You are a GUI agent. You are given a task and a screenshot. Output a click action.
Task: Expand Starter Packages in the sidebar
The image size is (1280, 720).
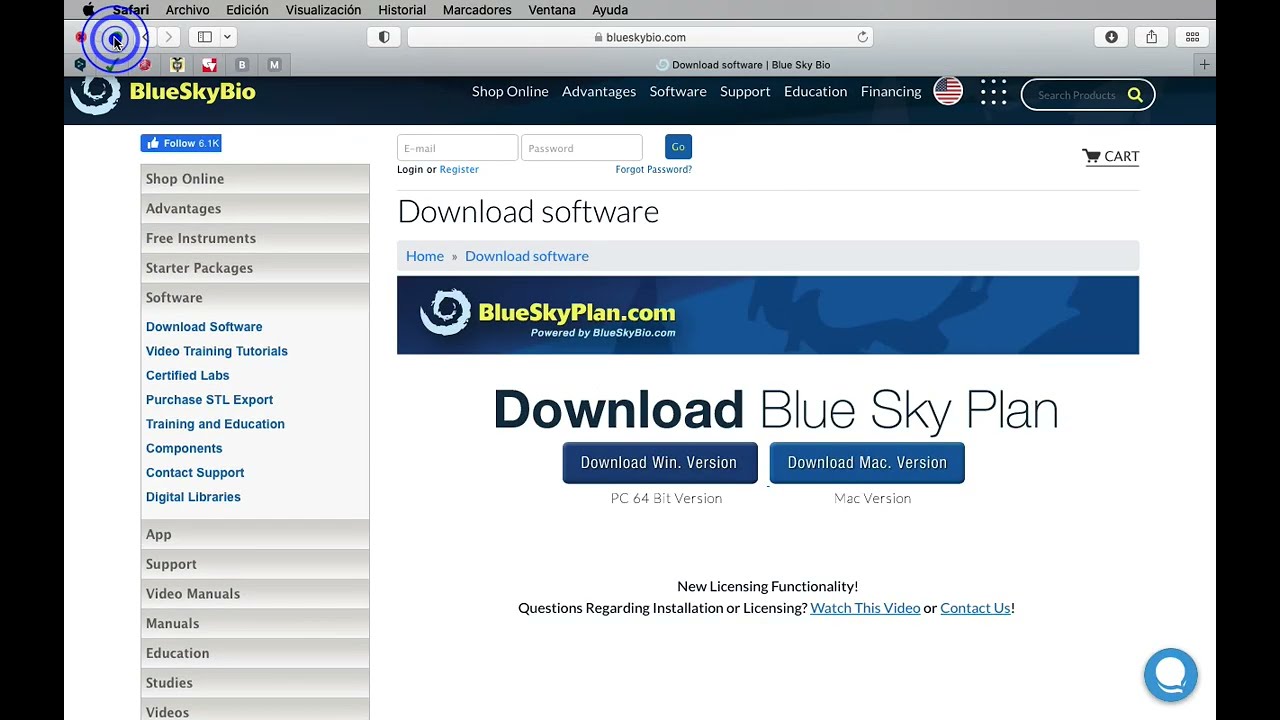click(255, 268)
